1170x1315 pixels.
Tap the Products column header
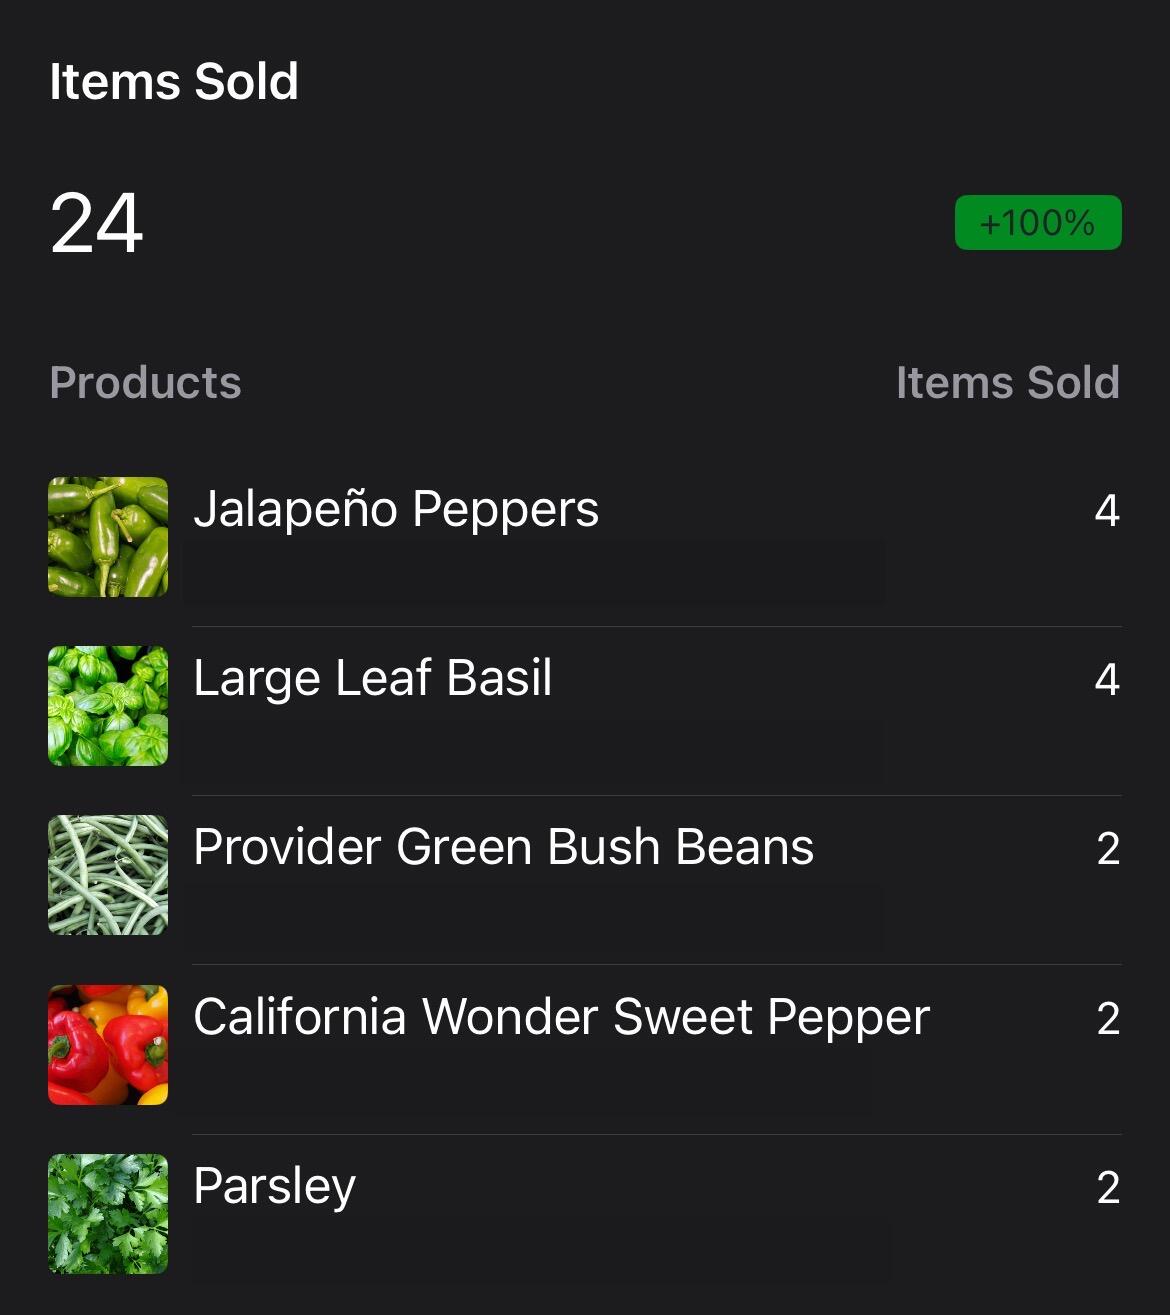[146, 382]
